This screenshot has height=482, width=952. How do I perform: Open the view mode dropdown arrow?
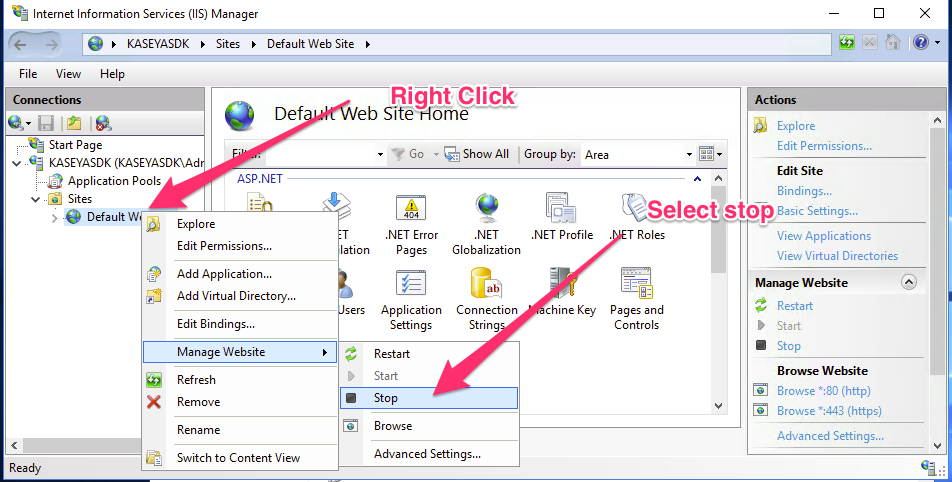tap(719, 154)
